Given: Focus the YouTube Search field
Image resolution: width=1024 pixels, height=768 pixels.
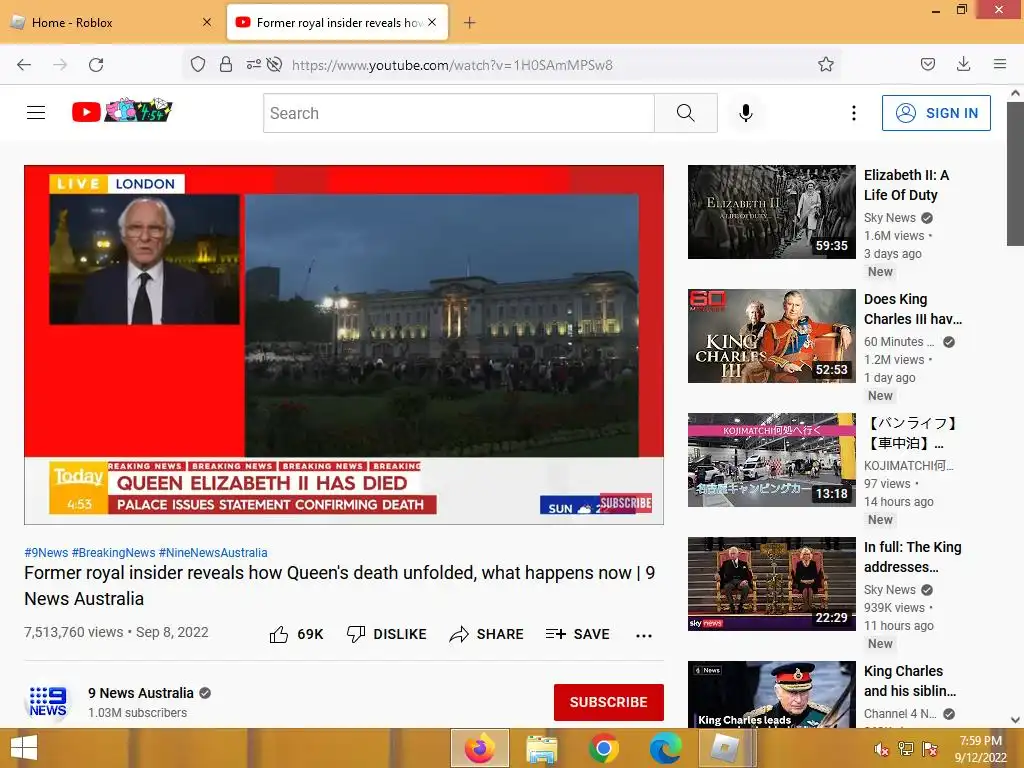Looking at the screenshot, I should (459, 113).
